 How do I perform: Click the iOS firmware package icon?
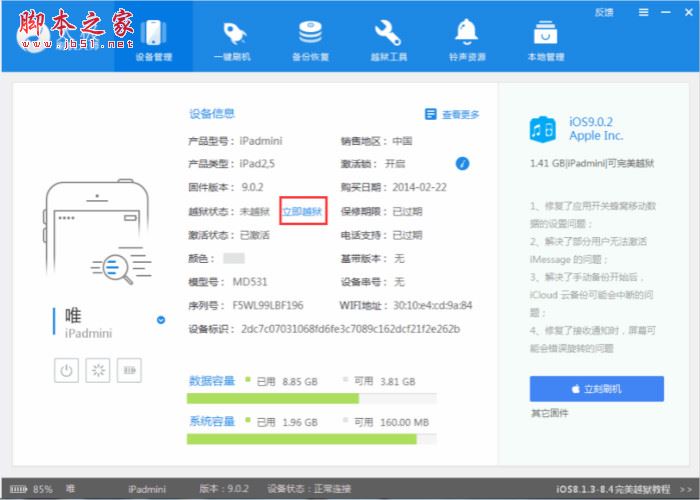coord(542,129)
